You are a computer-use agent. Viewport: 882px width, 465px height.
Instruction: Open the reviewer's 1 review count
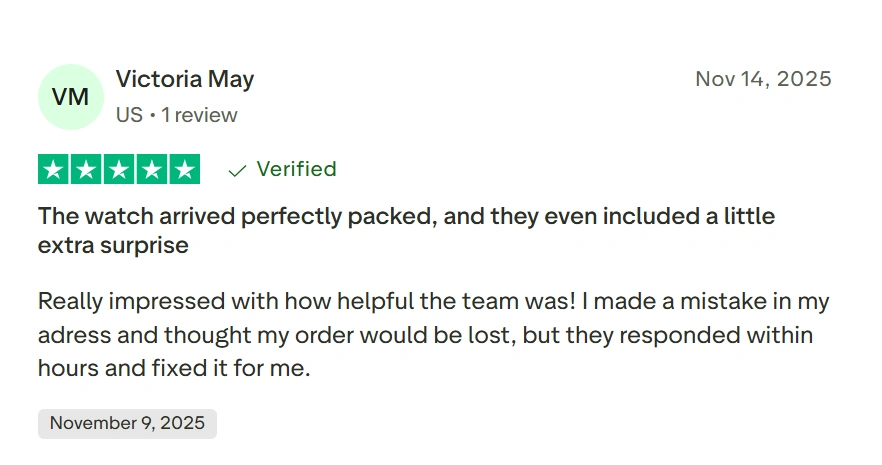click(199, 115)
